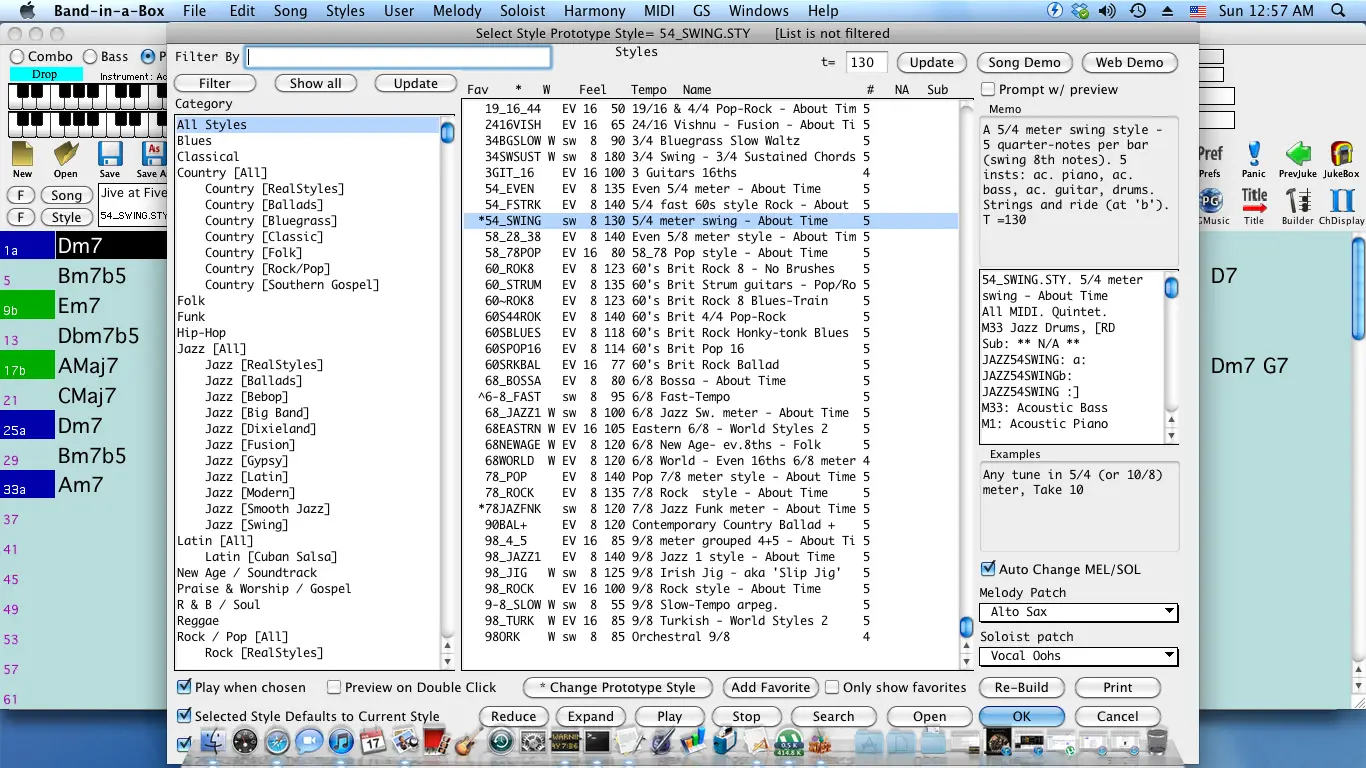Open the Styles menu
Viewport: 1366px width, 768px height.
tap(345, 11)
